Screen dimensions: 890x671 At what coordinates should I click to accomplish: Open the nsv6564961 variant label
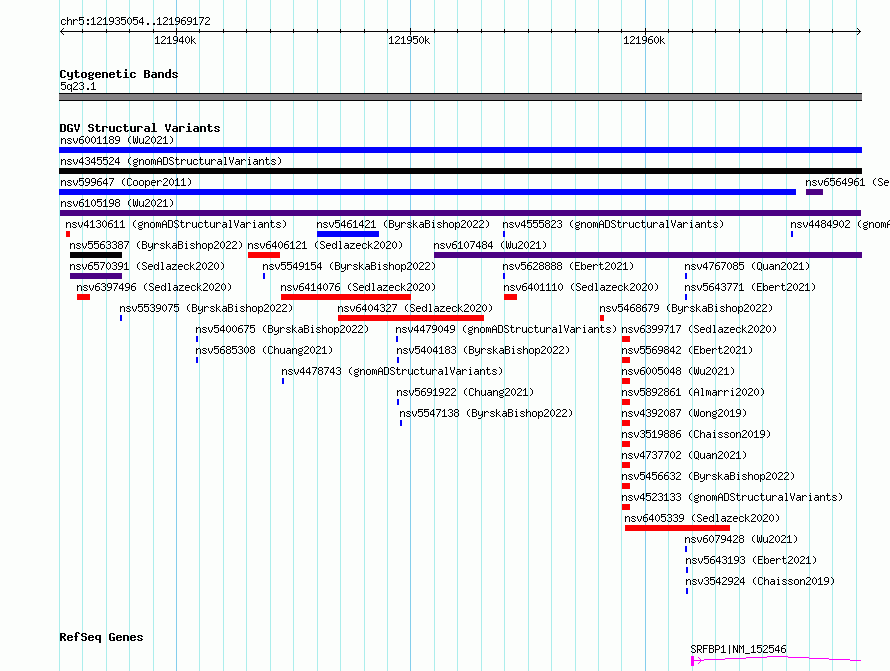[x=847, y=182]
